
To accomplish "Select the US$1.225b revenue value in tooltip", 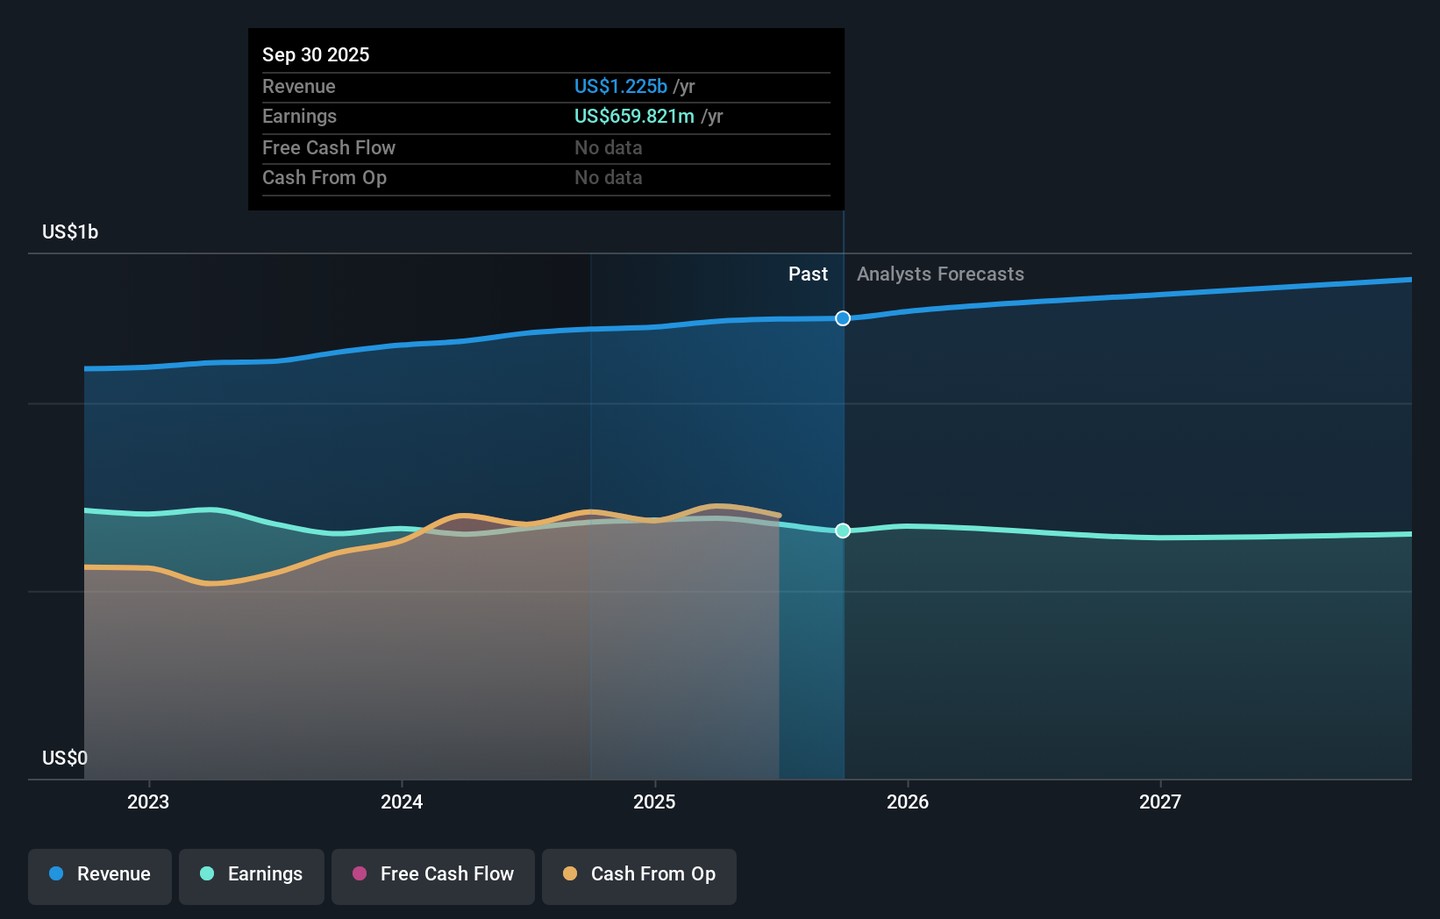I will 620,87.
